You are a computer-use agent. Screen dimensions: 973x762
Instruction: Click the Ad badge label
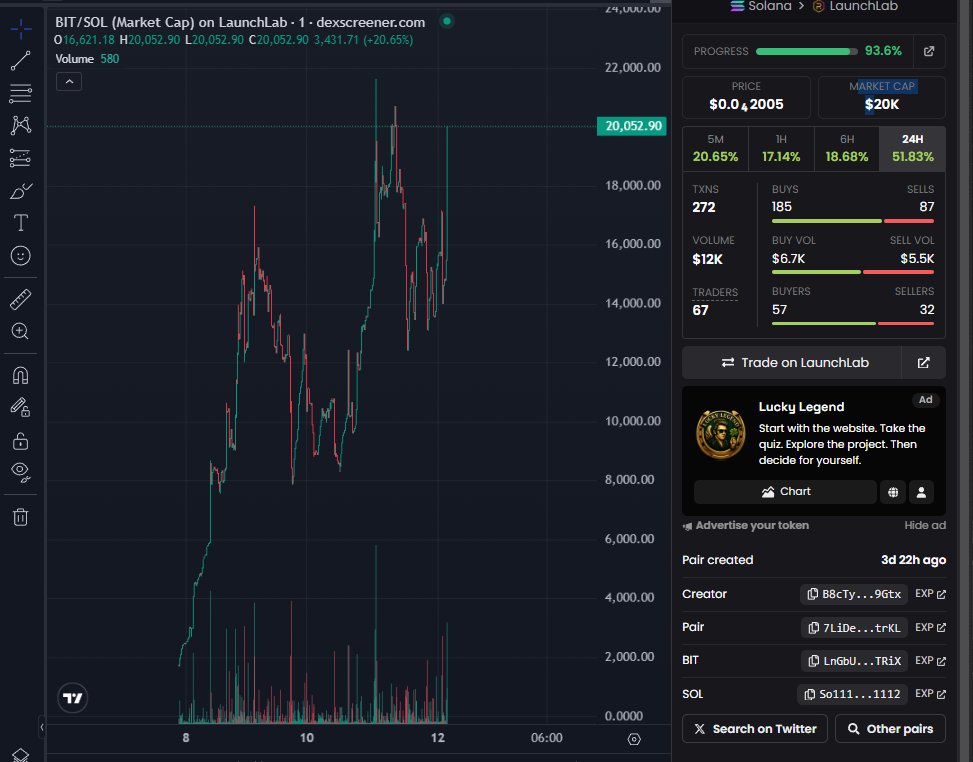[925, 400]
